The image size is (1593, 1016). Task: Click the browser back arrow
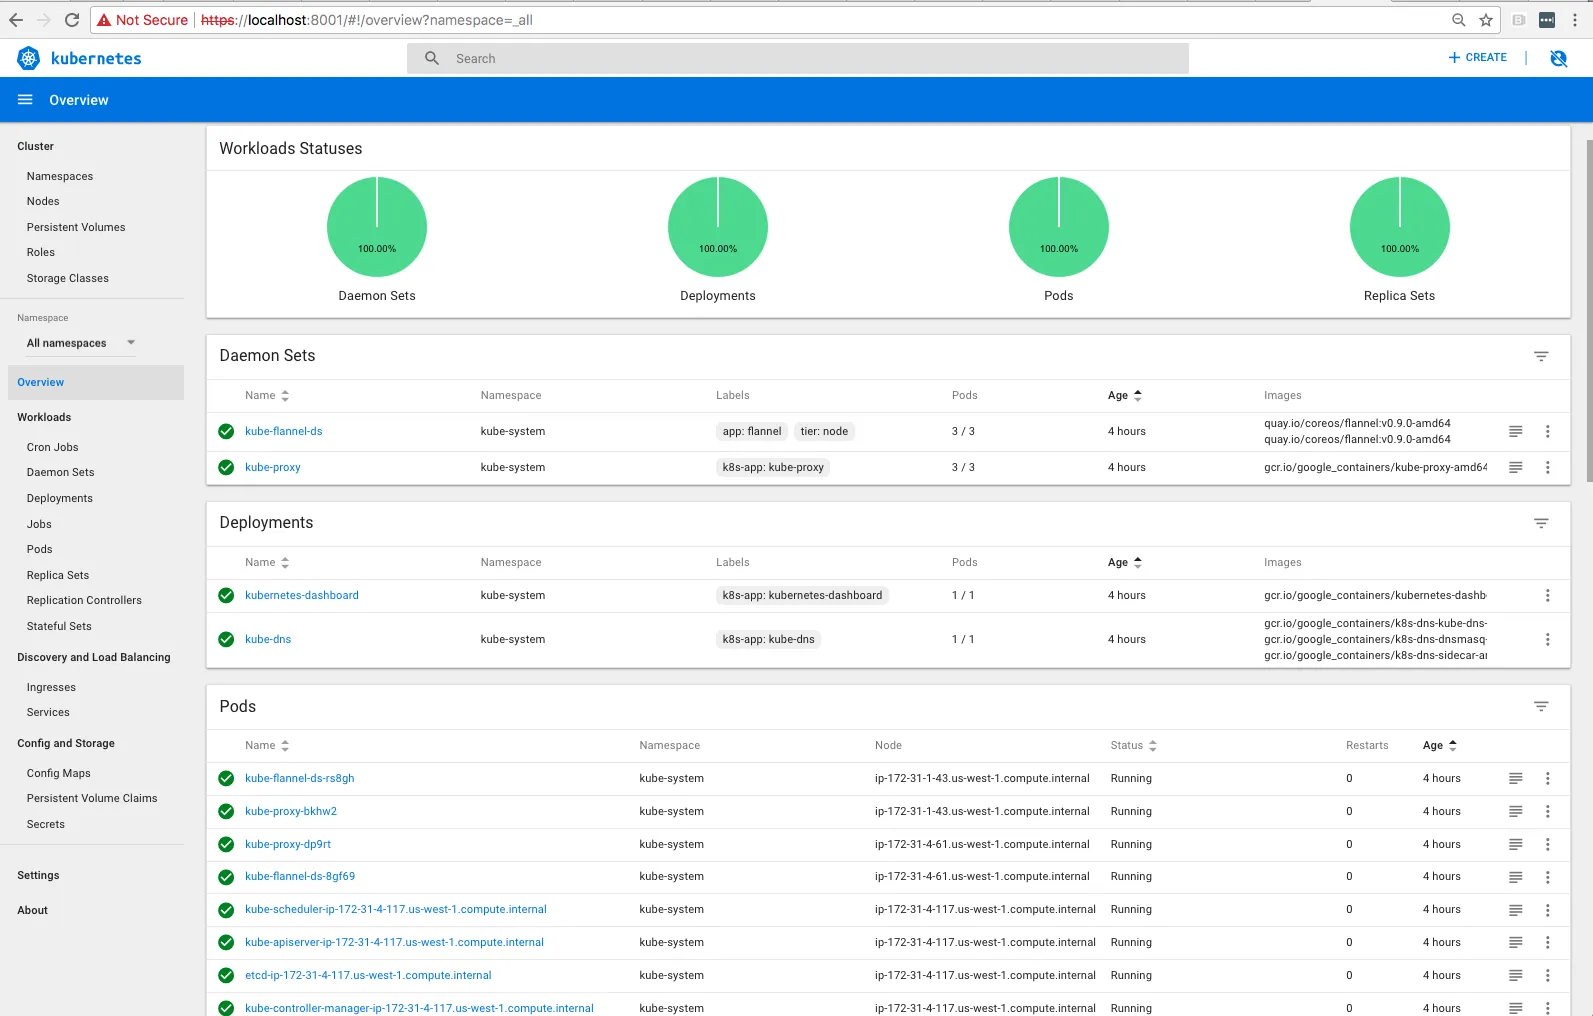coord(16,20)
